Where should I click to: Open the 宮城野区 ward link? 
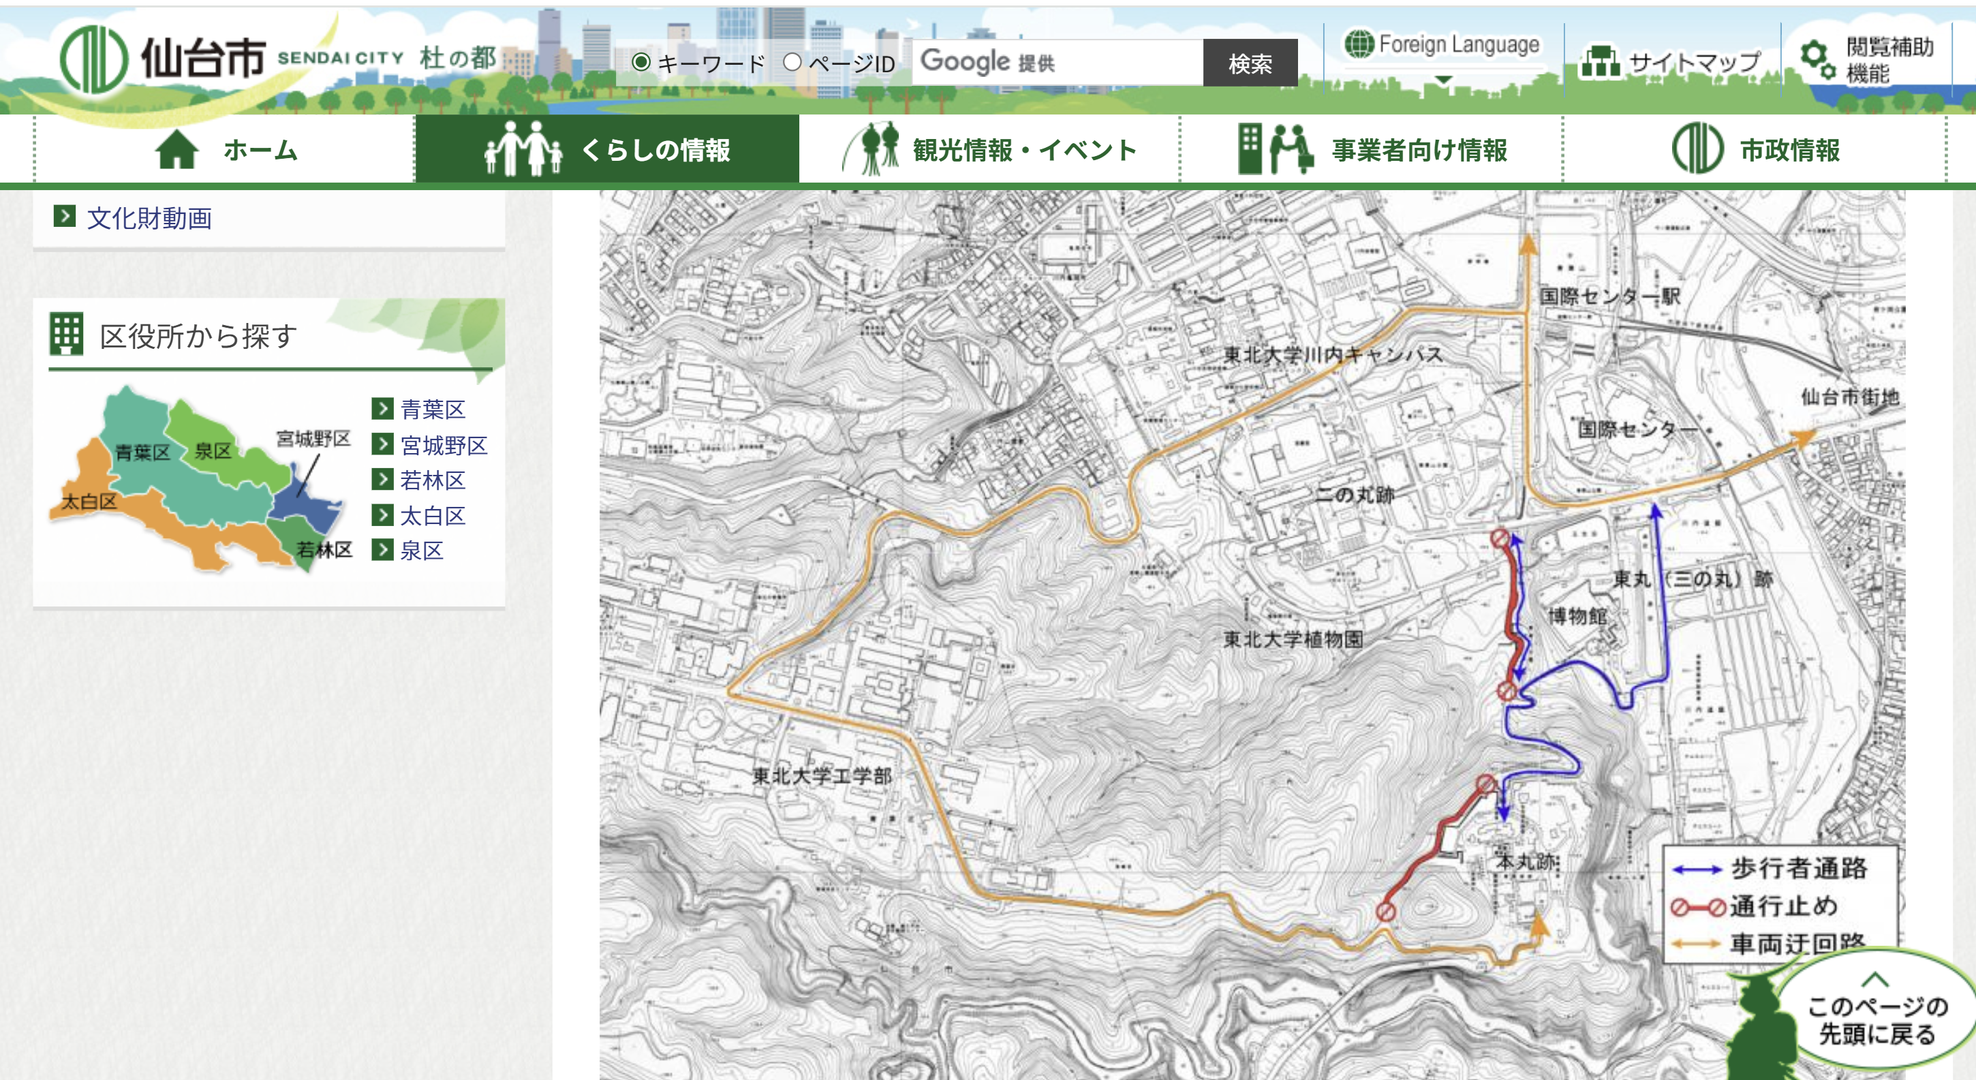pos(443,445)
